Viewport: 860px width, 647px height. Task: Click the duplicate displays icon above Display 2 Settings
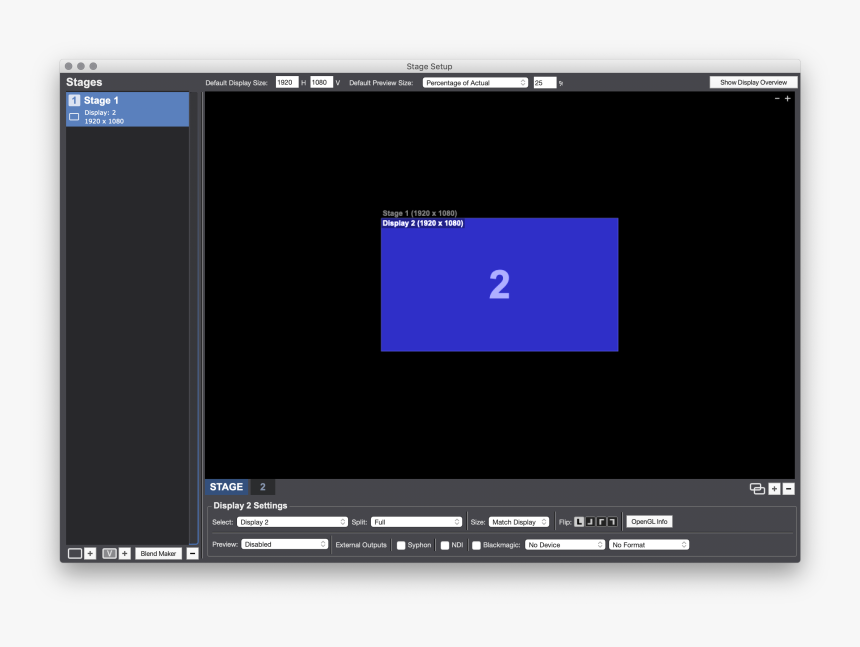pos(760,487)
